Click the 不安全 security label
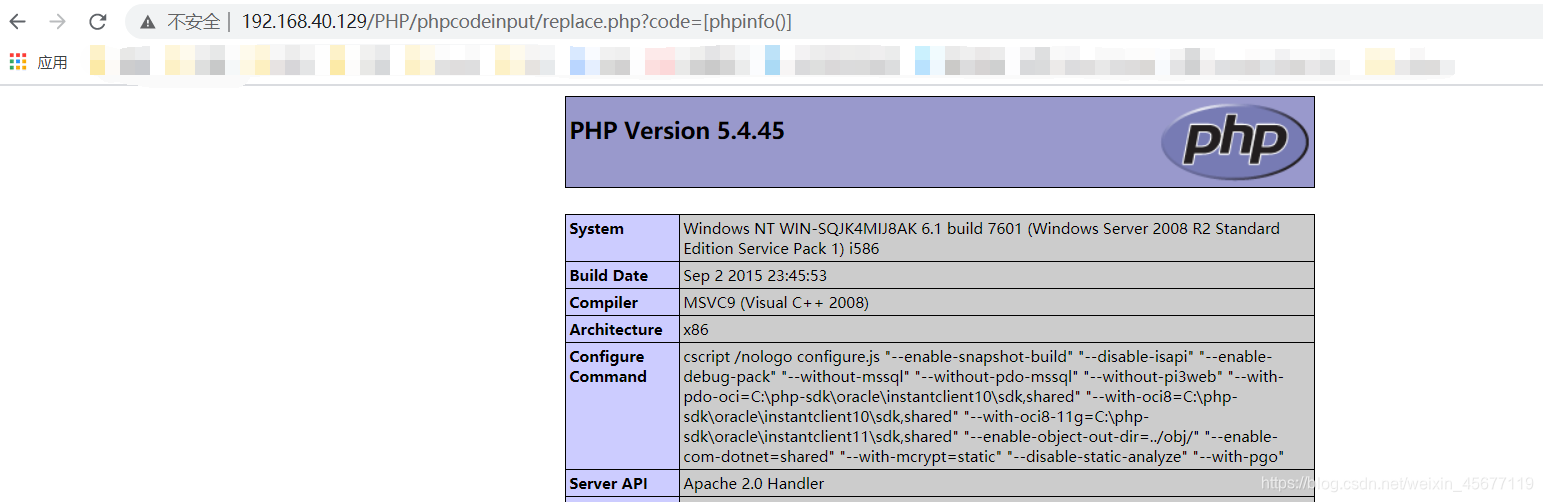The image size is (1543, 502). [194, 22]
